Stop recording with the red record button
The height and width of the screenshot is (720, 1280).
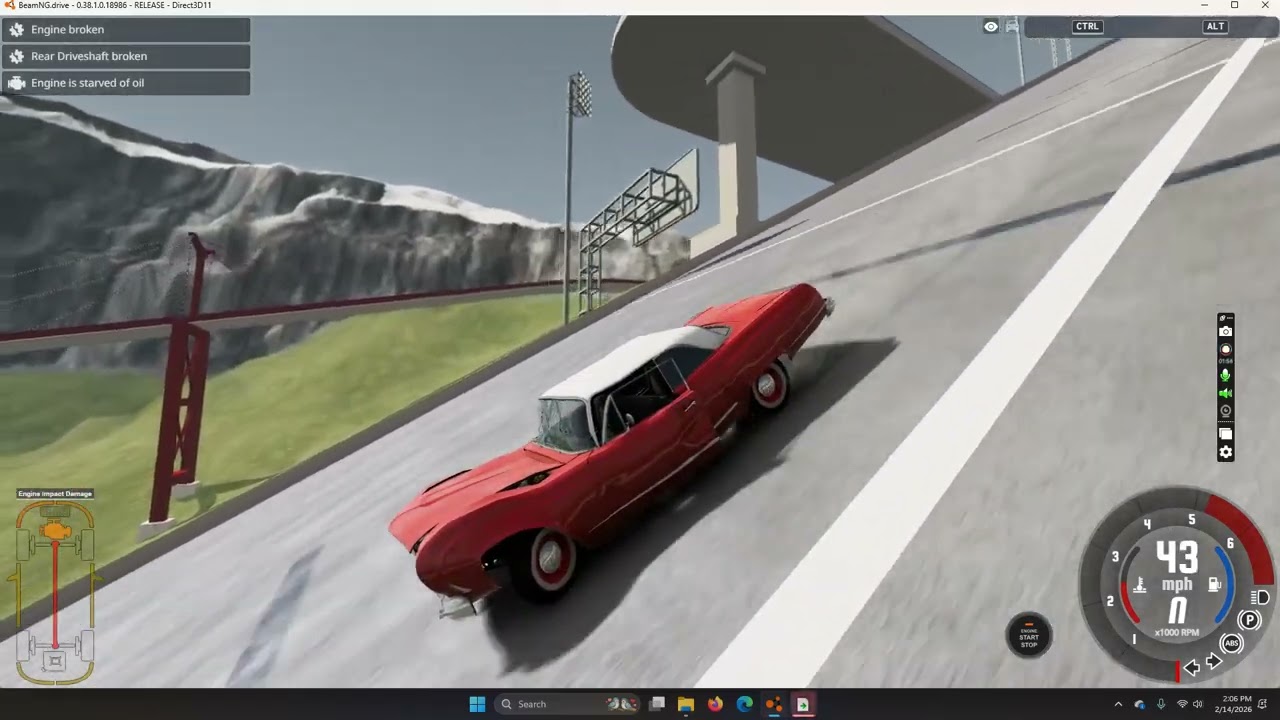tap(1225, 350)
